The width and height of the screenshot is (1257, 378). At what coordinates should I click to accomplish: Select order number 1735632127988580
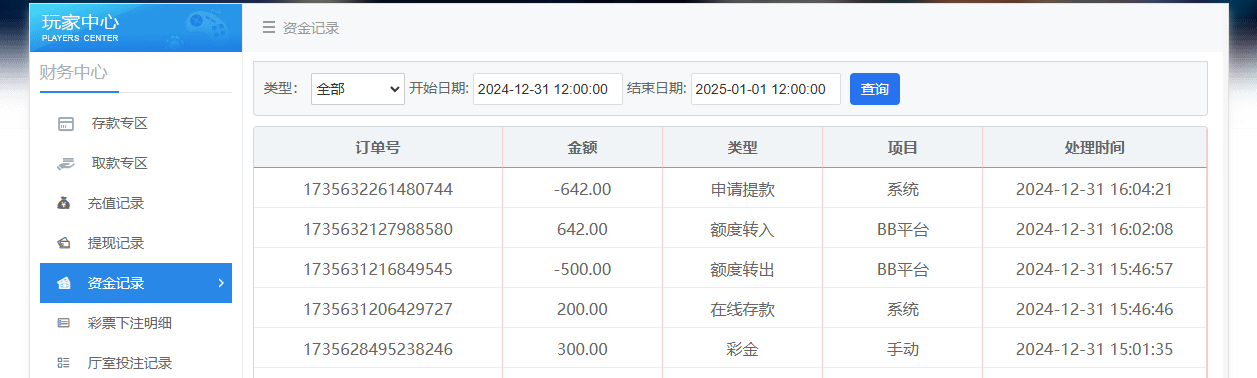coord(378,229)
